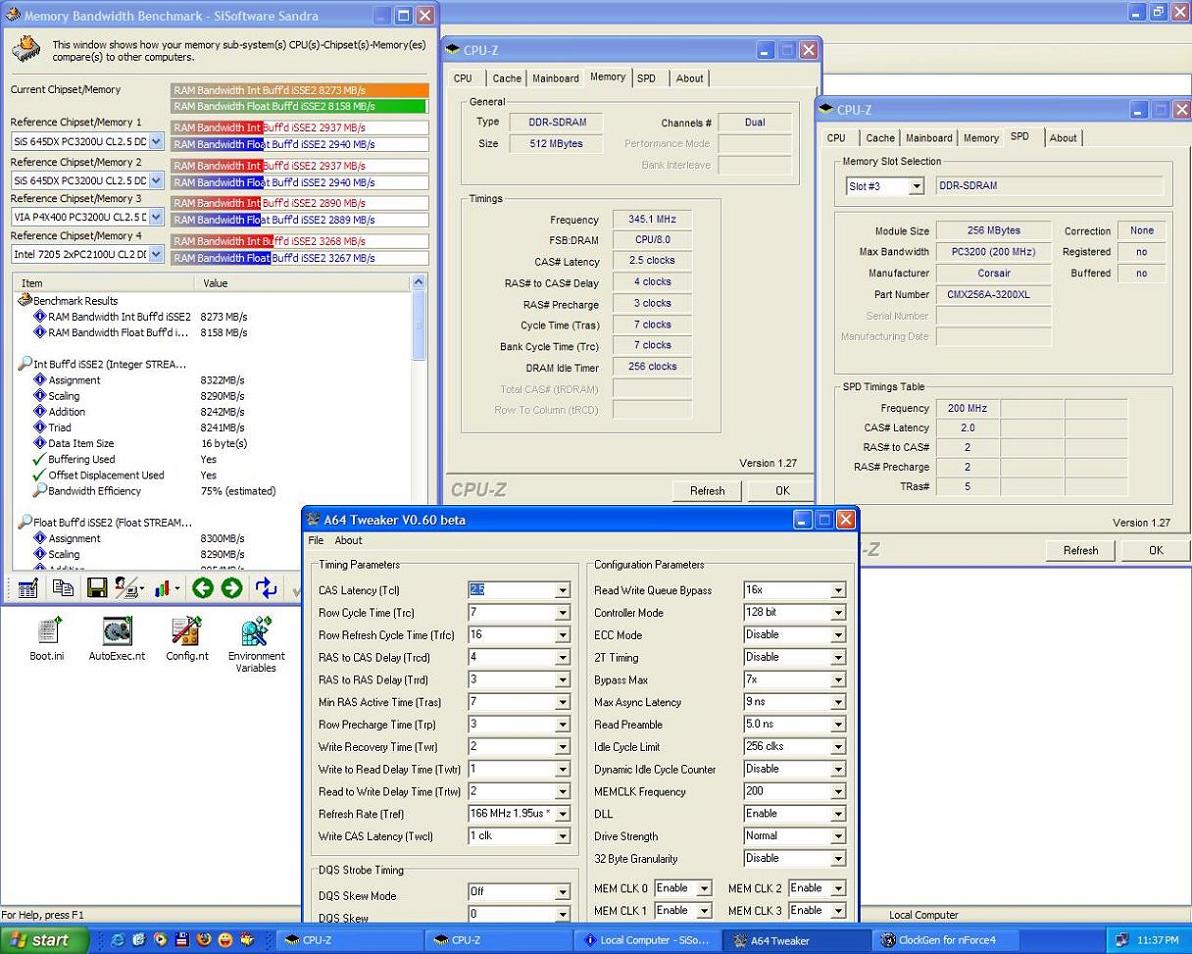Open Reference Chipset/Memory 4 dropdown

pyautogui.click(x=156, y=254)
